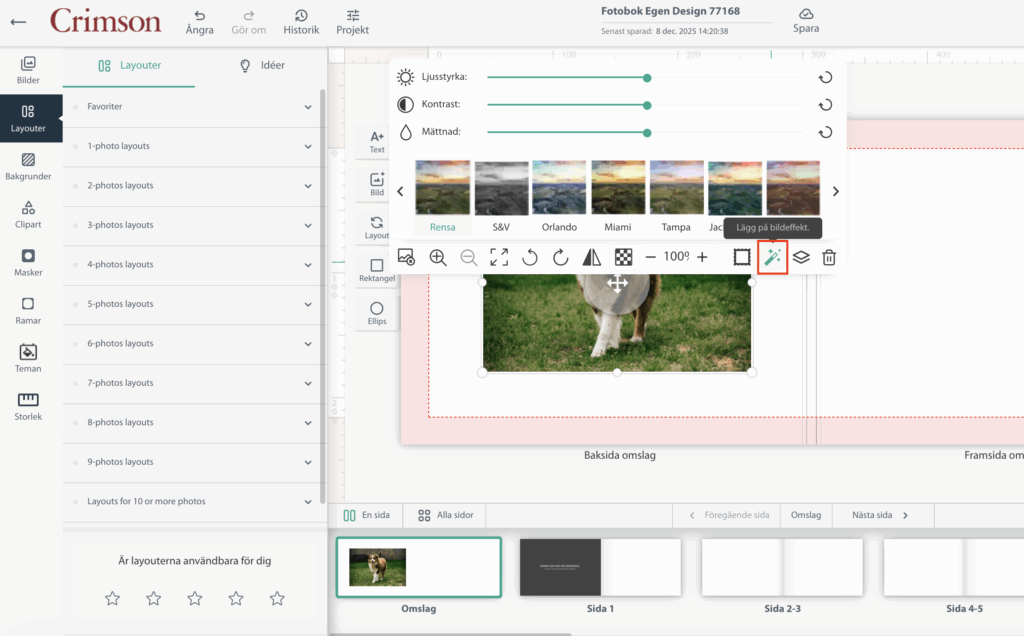Click the fit to frame expand icon

(499, 257)
